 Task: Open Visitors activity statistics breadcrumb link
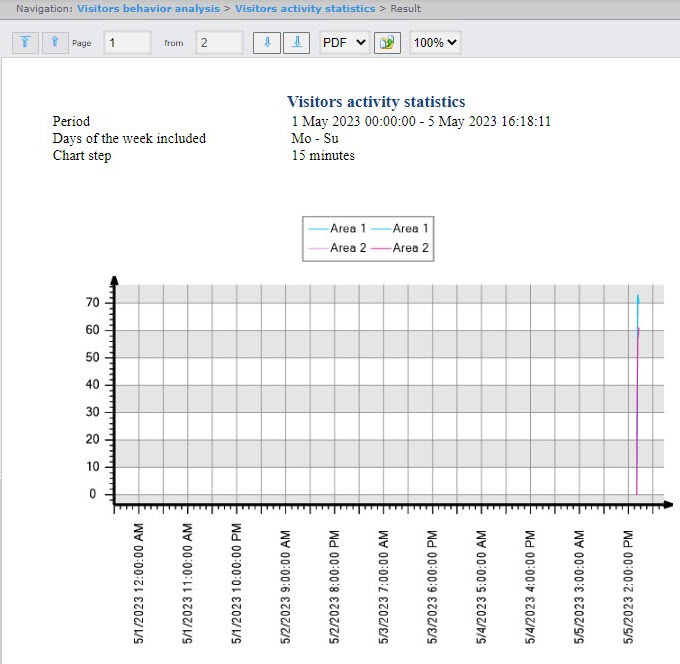(x=305, y=8)
